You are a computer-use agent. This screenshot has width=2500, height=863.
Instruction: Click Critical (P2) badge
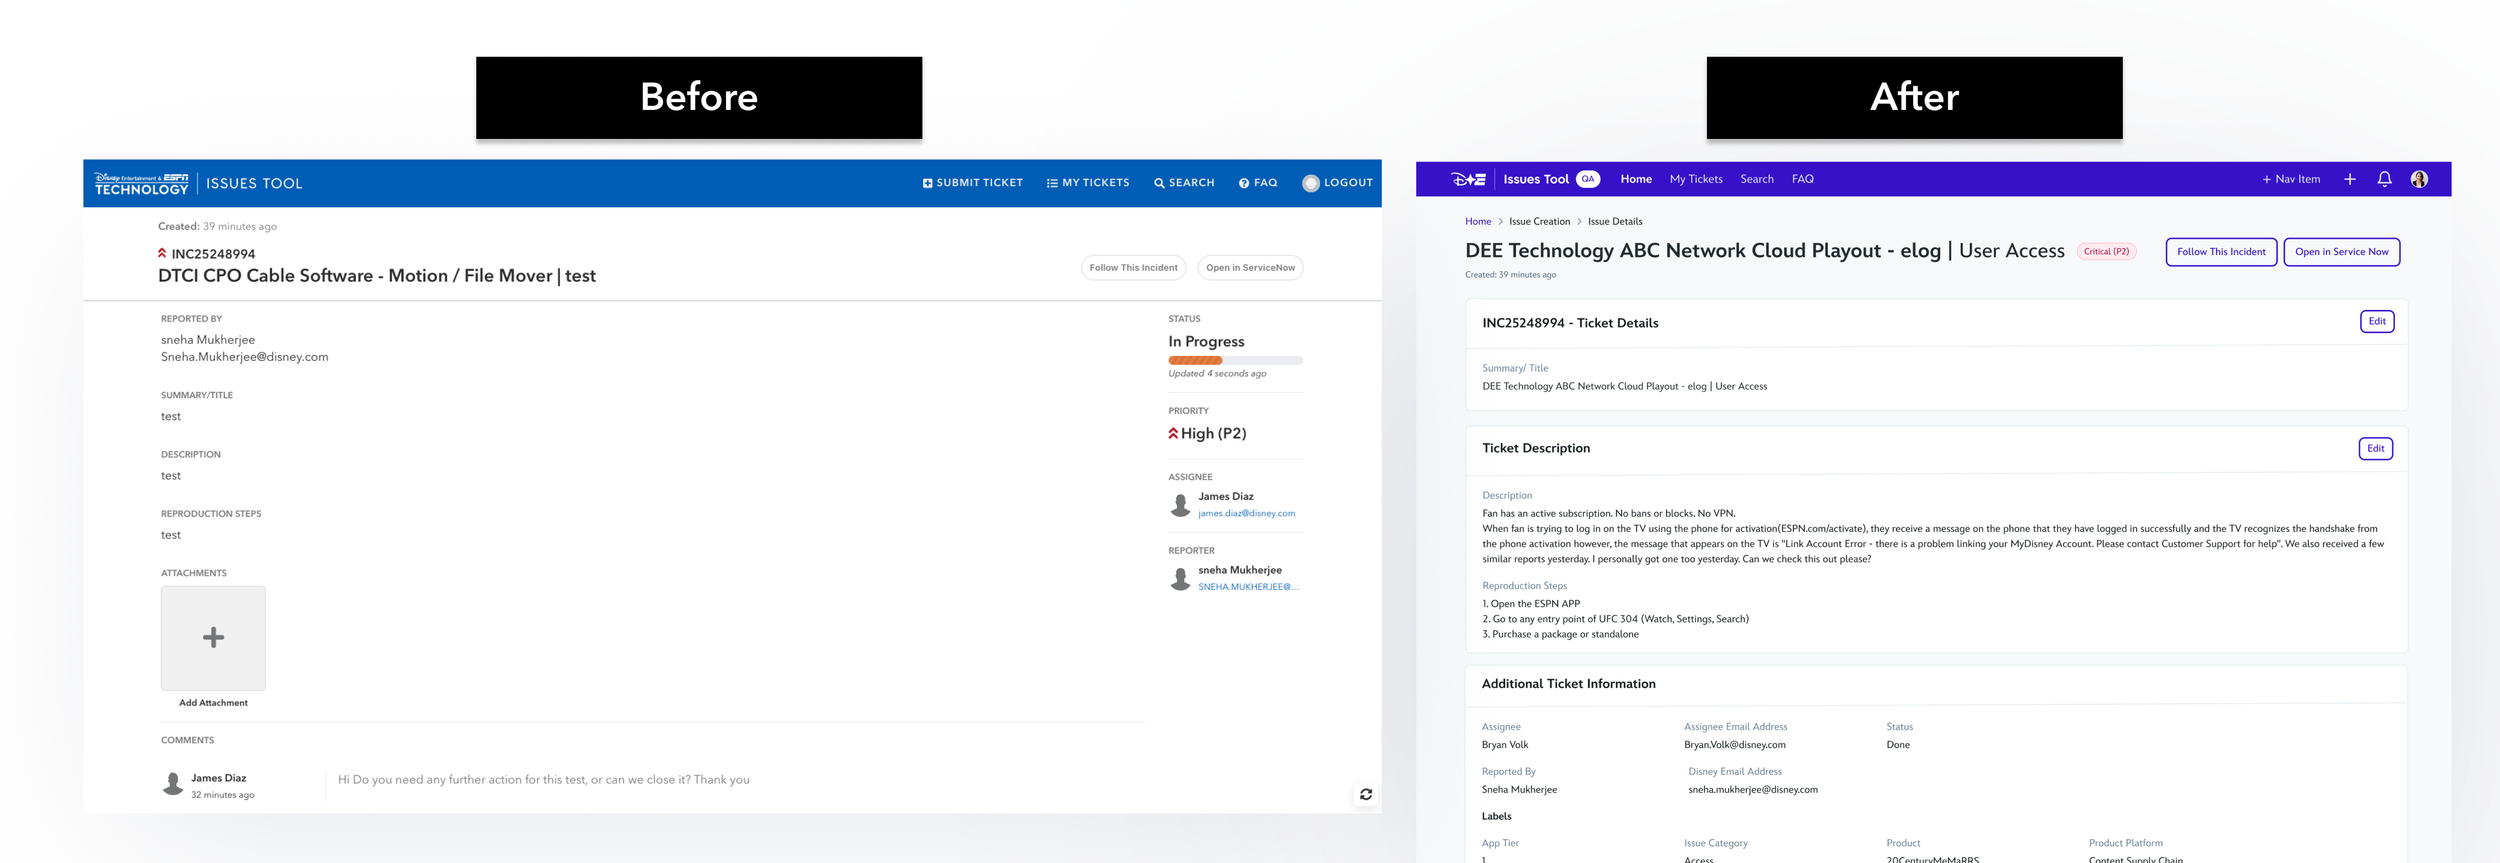pos(2106,252)
